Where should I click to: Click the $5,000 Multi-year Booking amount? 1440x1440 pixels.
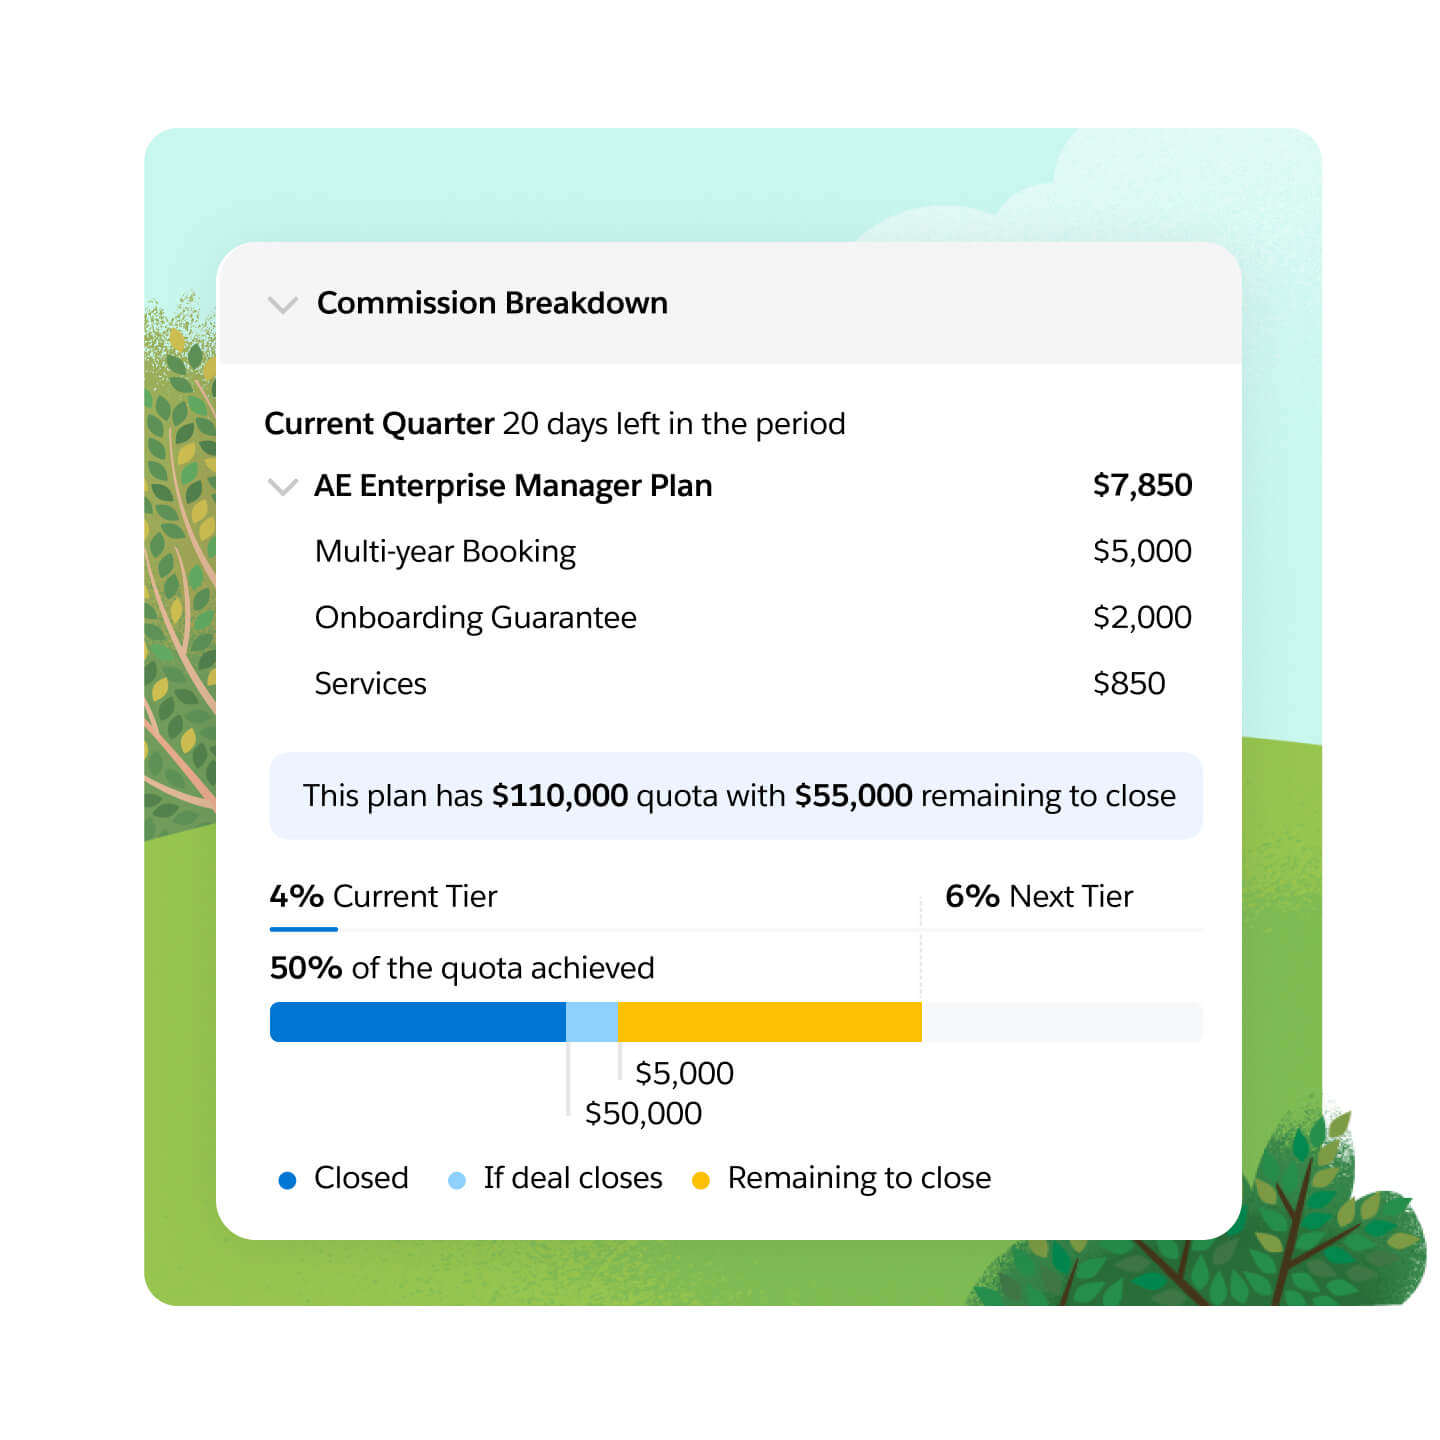(1142, 552)
